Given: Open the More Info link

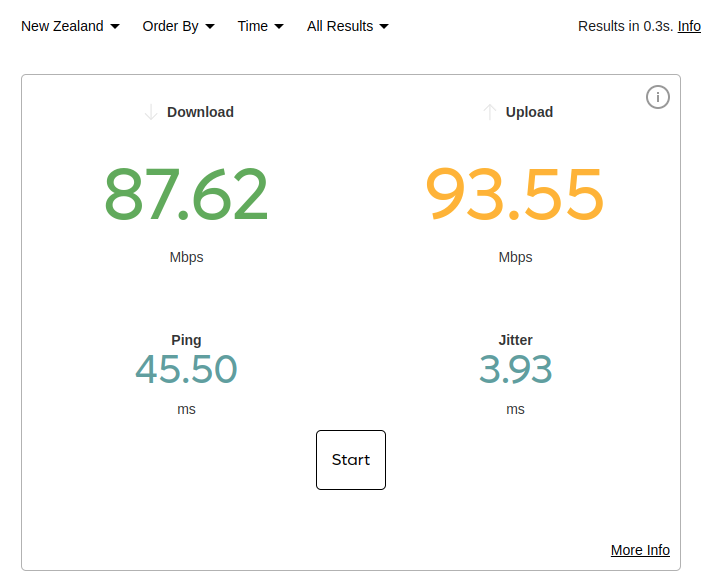Looking at the screenshot, I should click(x=640, y=550).
